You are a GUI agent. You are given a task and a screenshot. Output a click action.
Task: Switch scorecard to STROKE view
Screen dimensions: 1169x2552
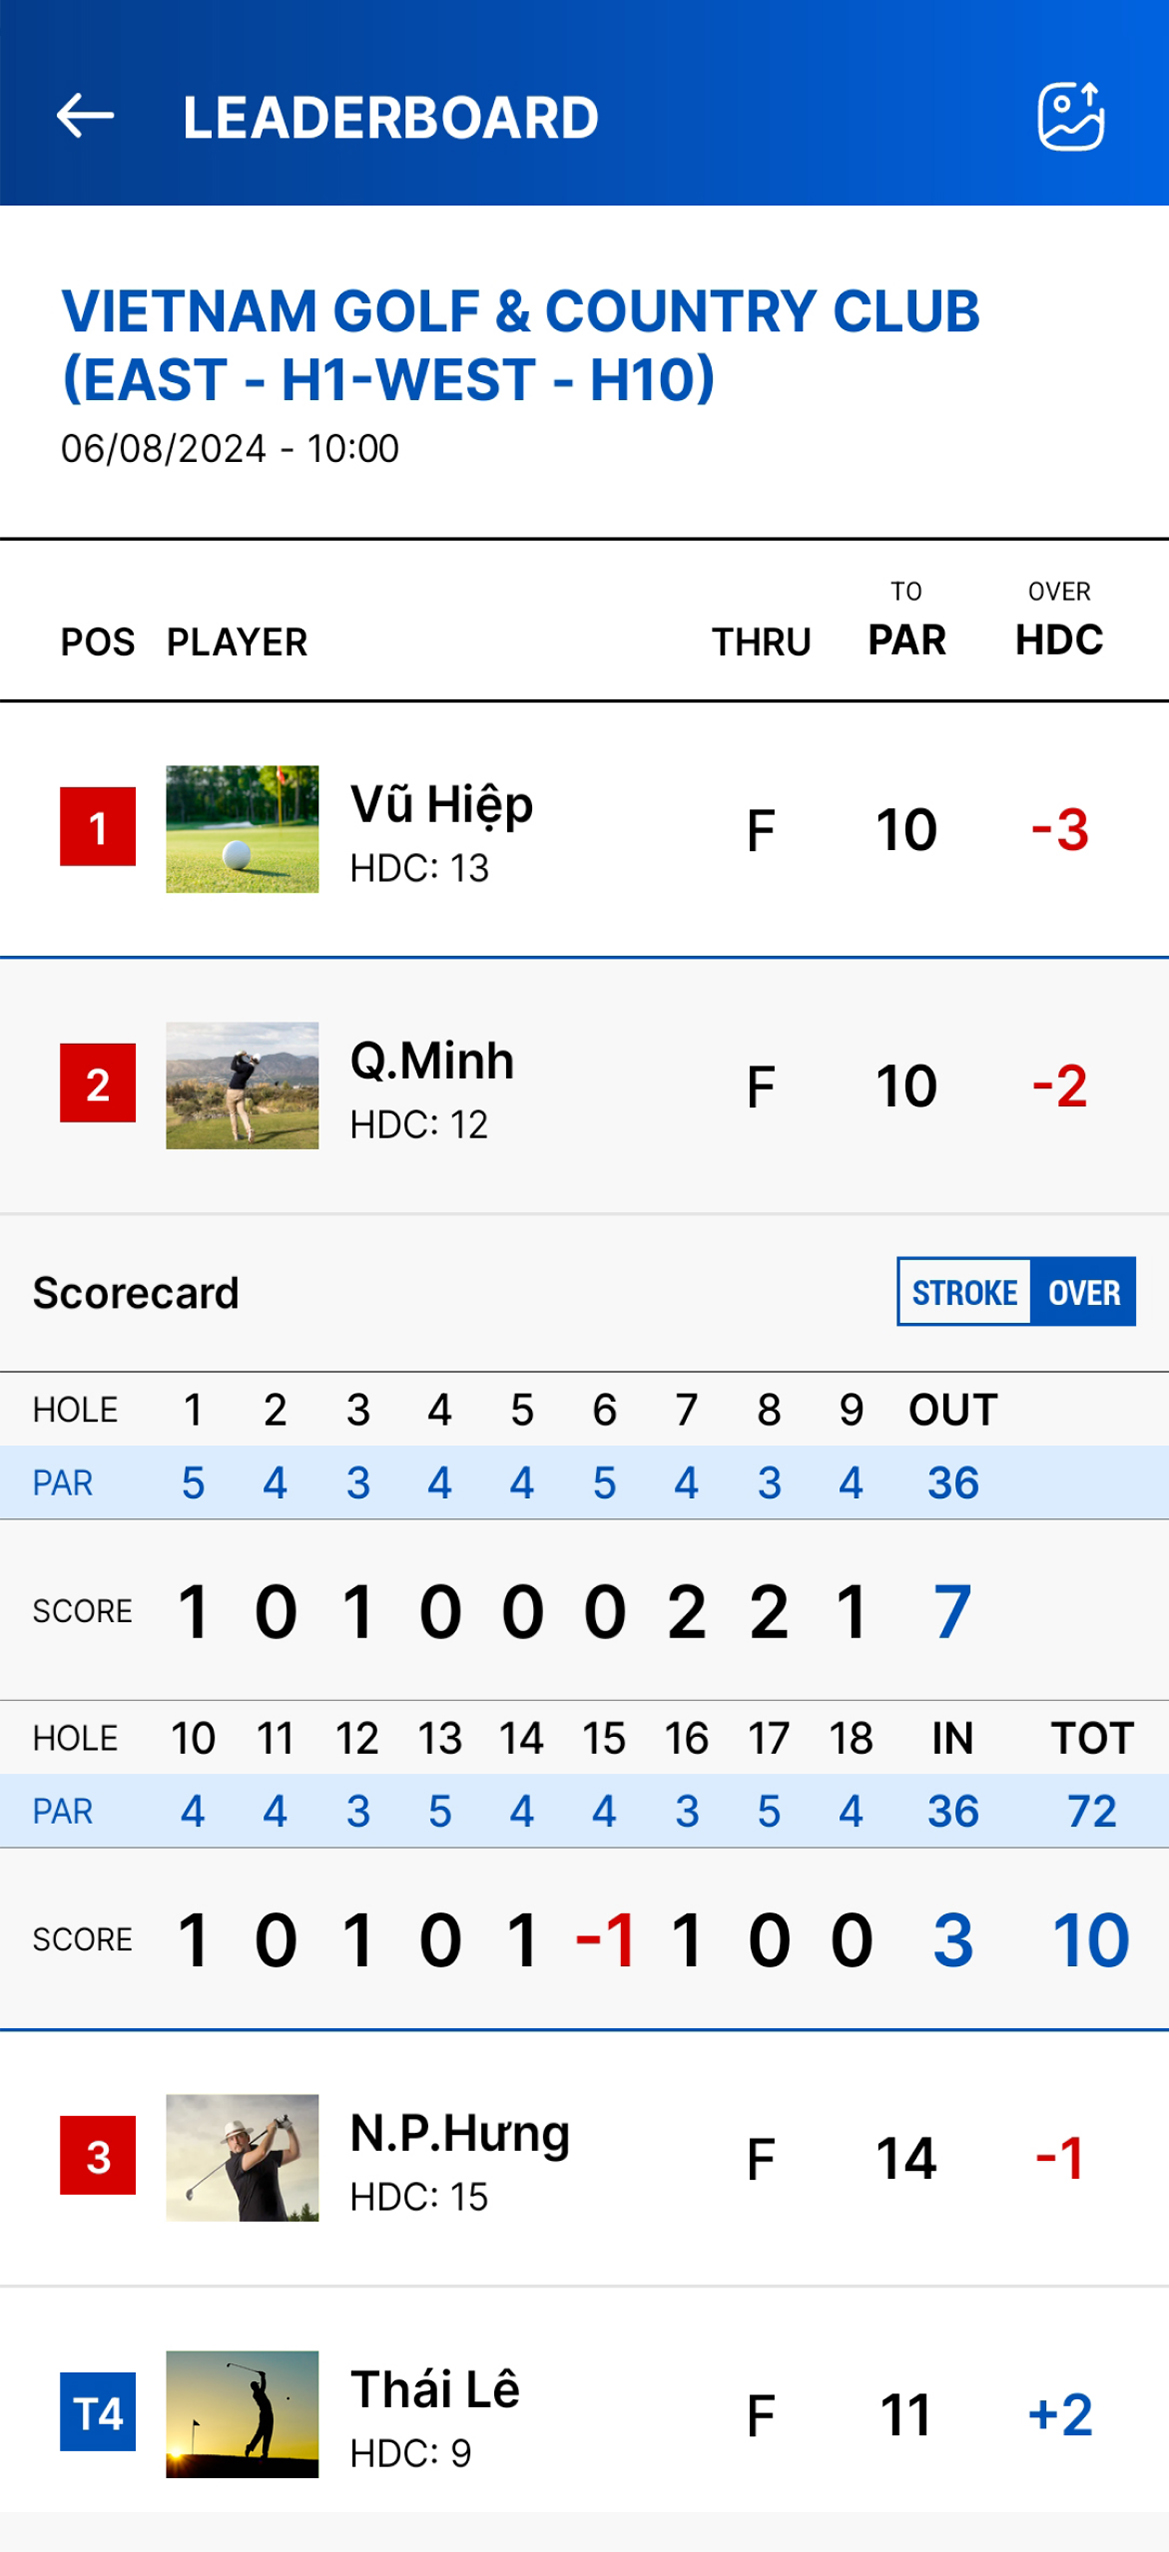[965, 1292]
